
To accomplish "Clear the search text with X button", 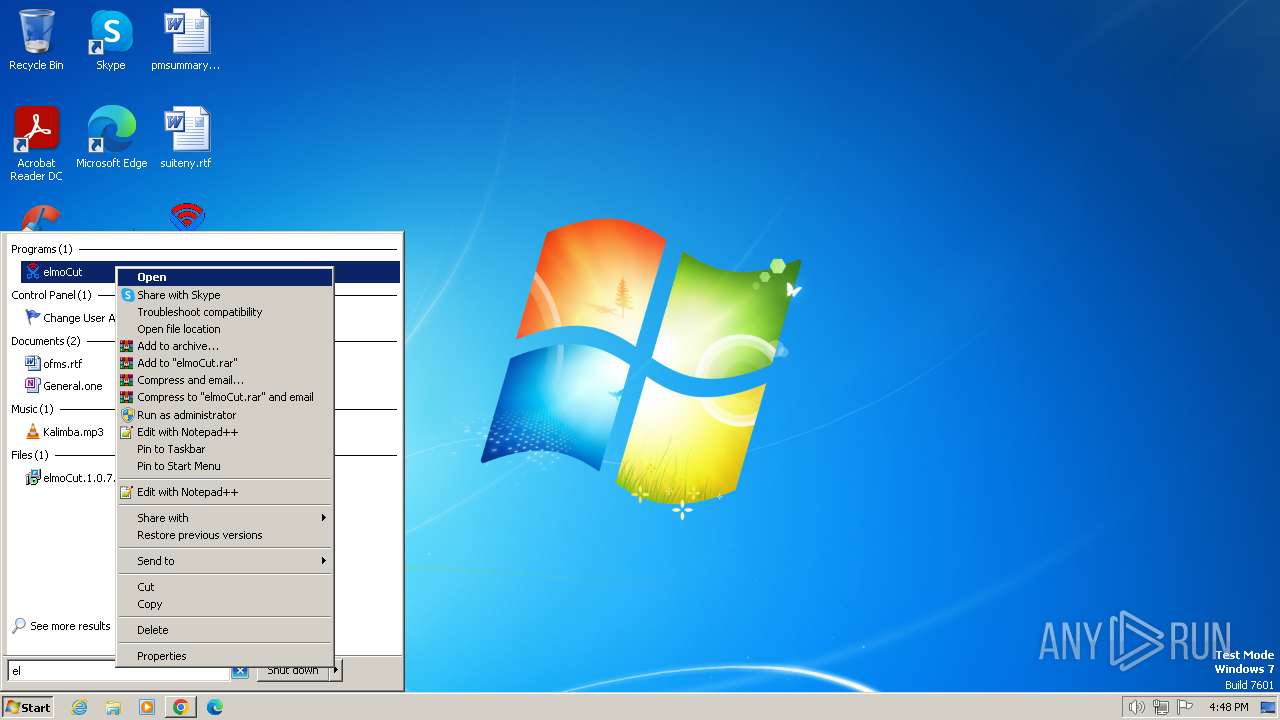I will coord(240,671).
